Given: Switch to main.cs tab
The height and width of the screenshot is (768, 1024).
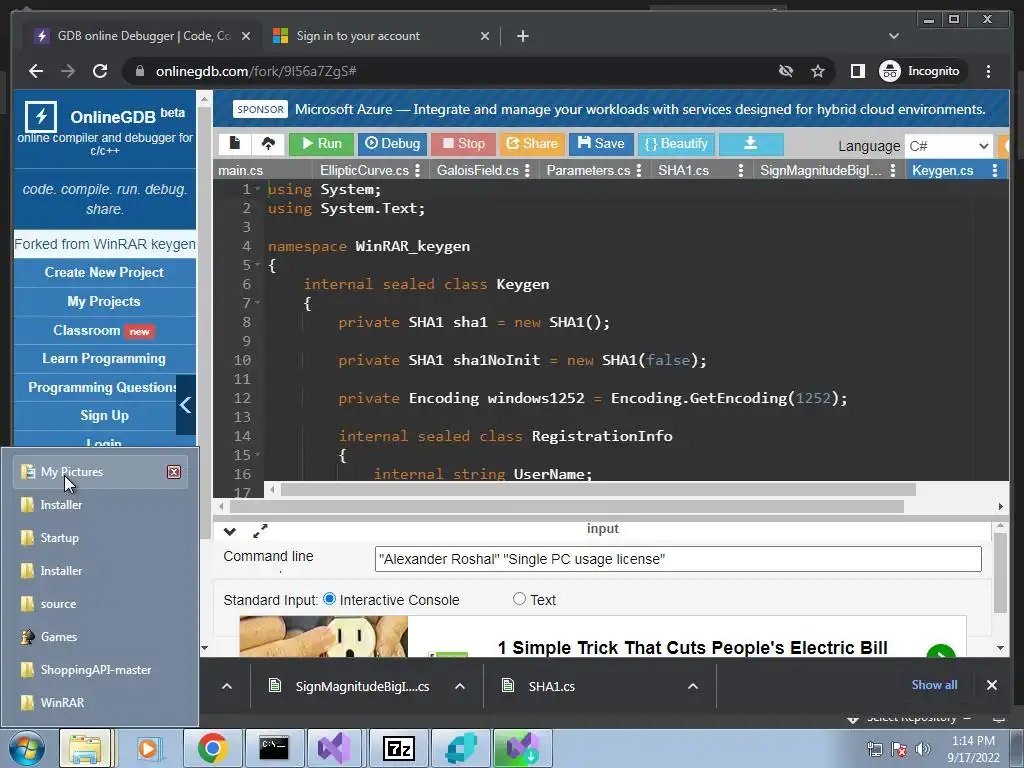Looking at the screenshot, I should click(x=241, y=170).
